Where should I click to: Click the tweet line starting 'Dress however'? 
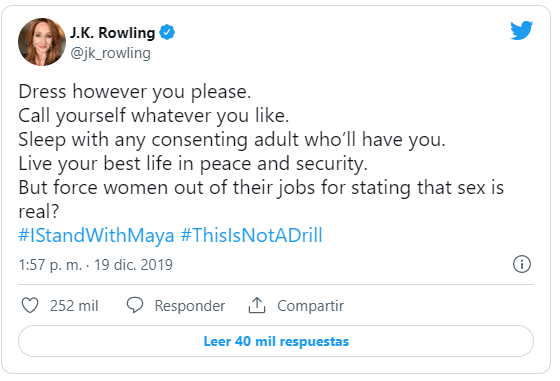click(135, 92)
